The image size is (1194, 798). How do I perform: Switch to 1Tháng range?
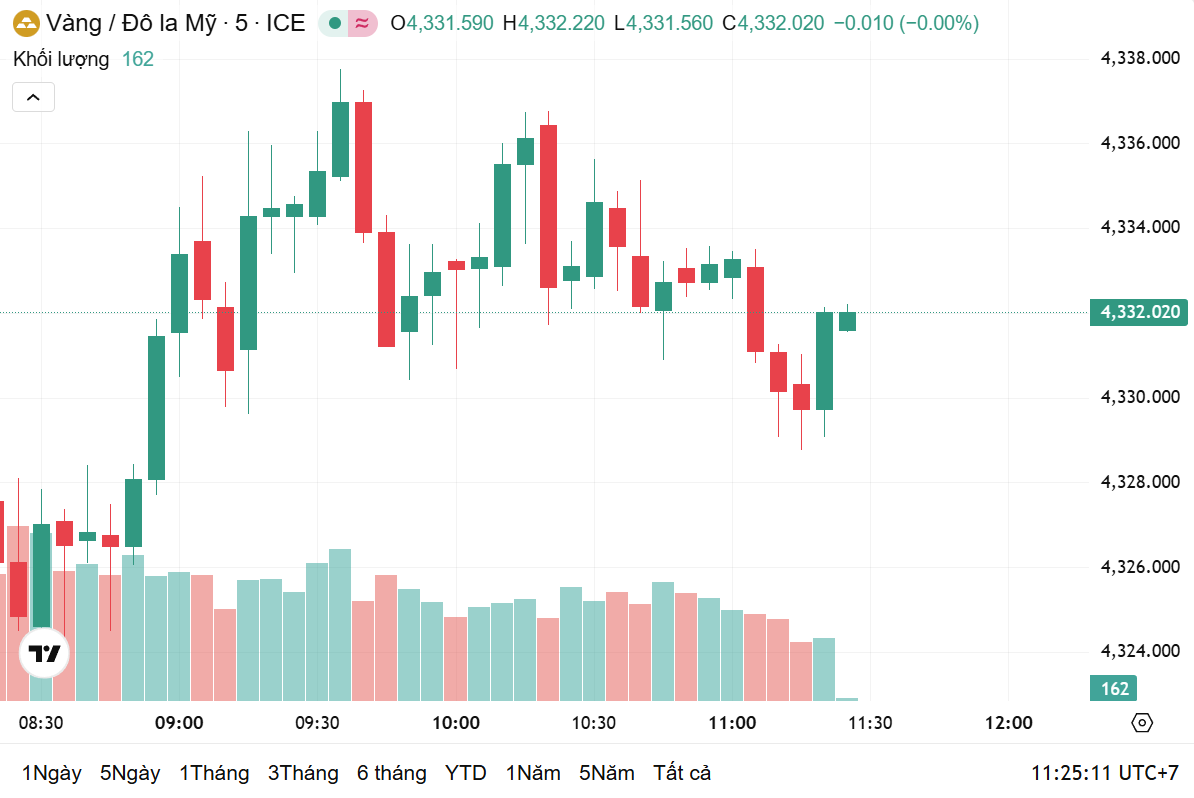click(214, 773)
